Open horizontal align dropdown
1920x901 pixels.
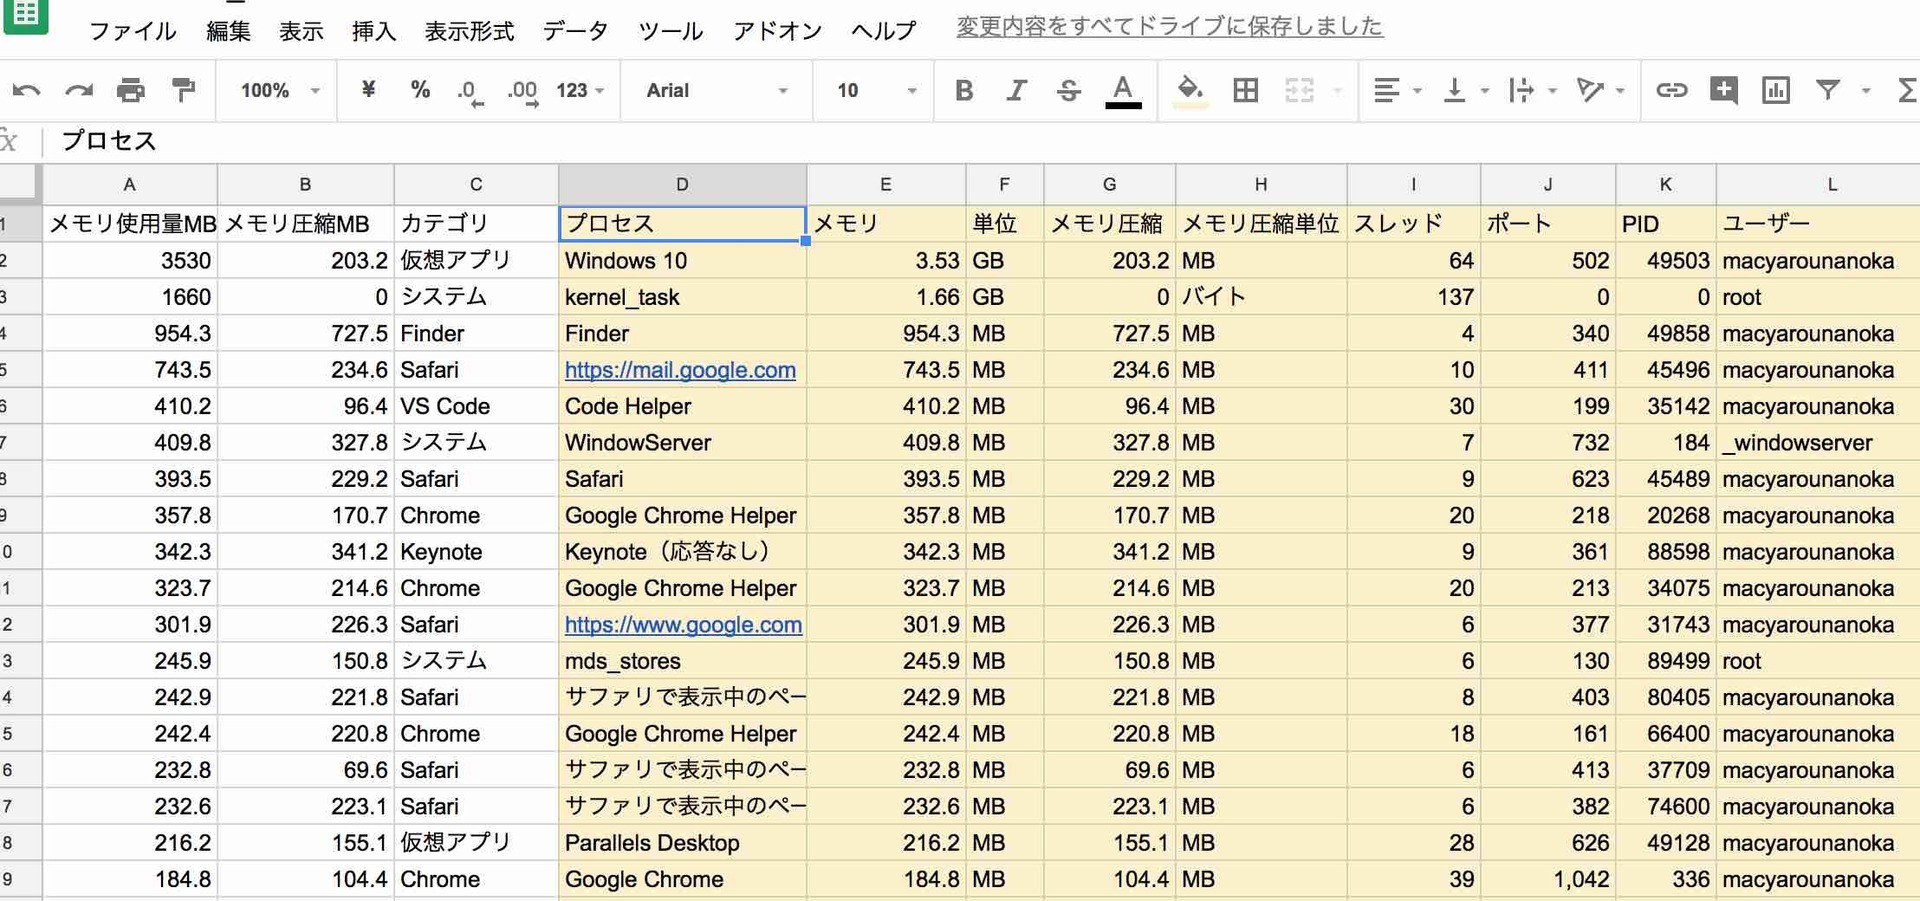(1397, 91)
